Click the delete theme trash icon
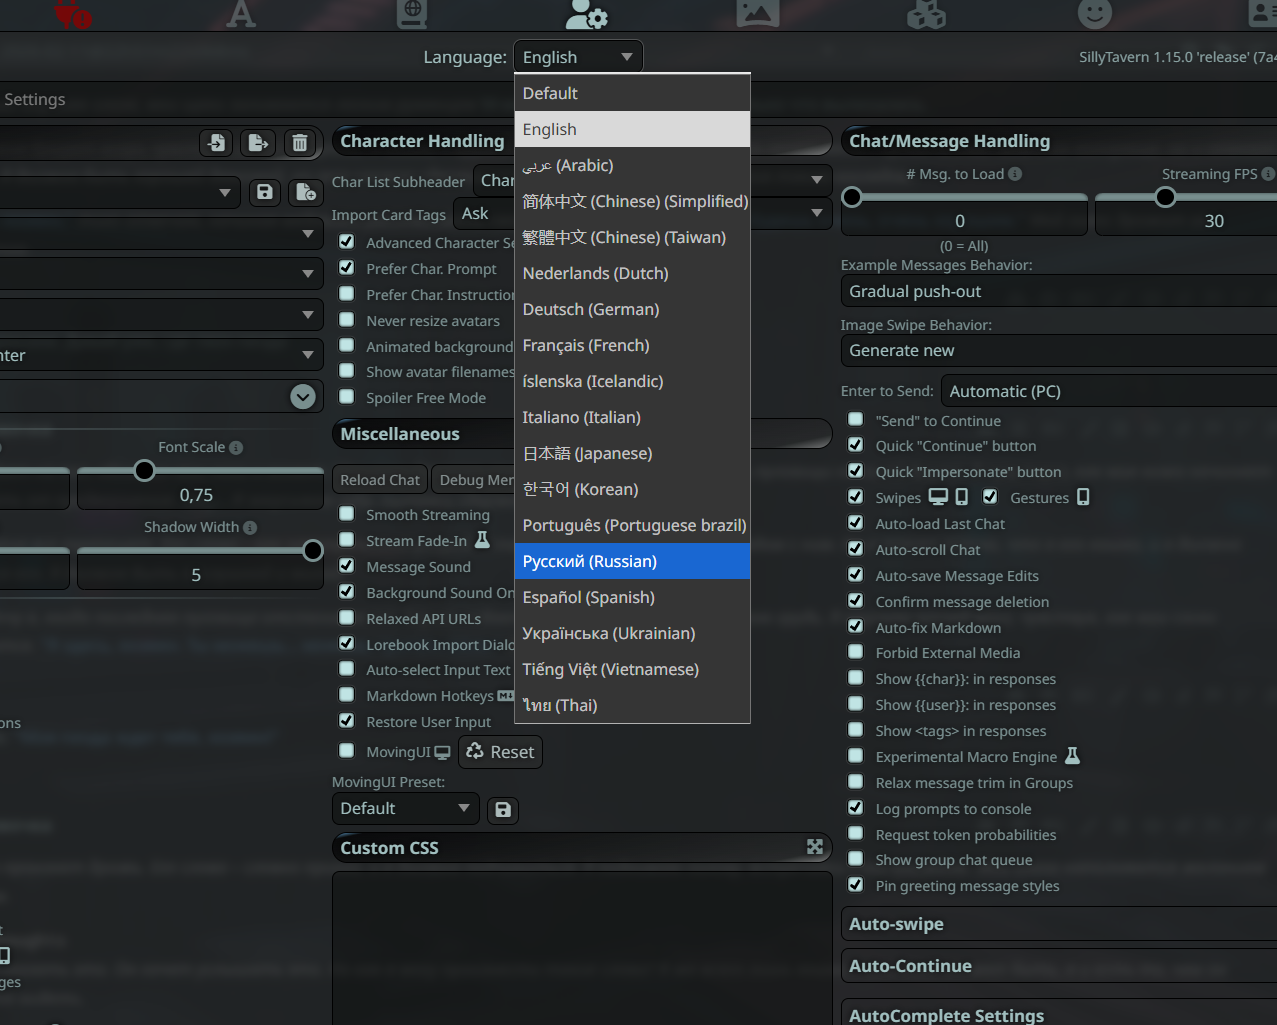The image size is (1277, 1025). click(300, 143)
